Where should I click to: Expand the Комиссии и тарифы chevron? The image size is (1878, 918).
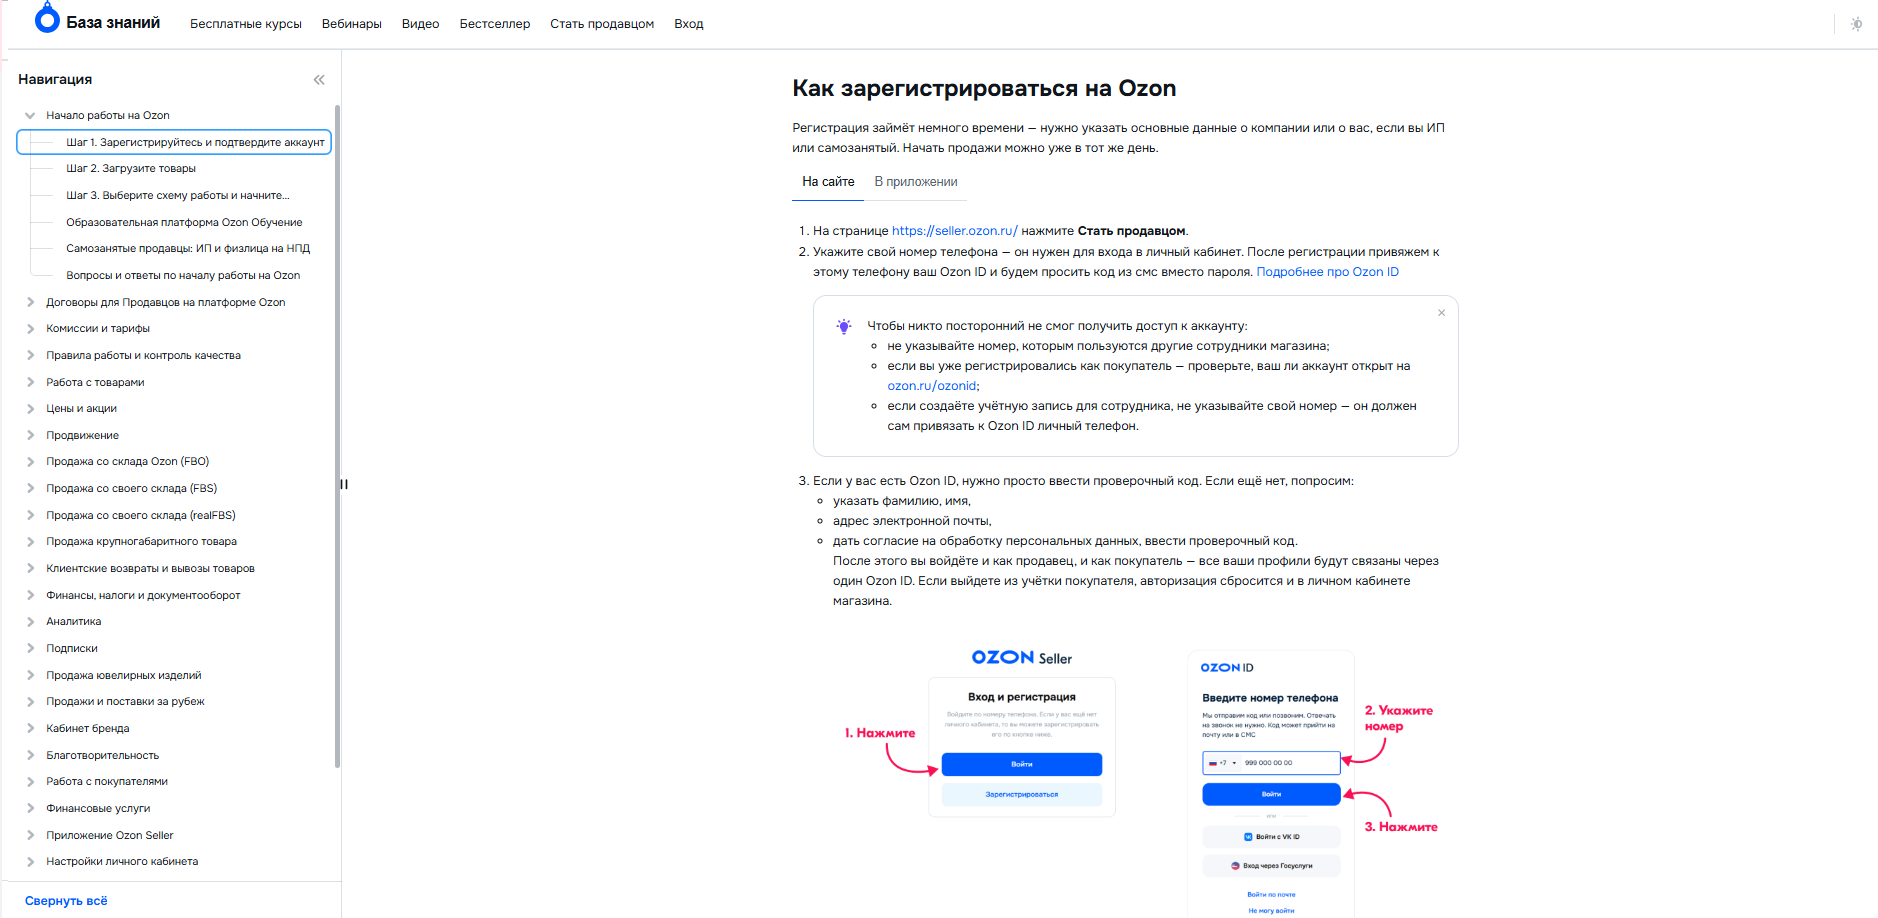coord(30,329)
